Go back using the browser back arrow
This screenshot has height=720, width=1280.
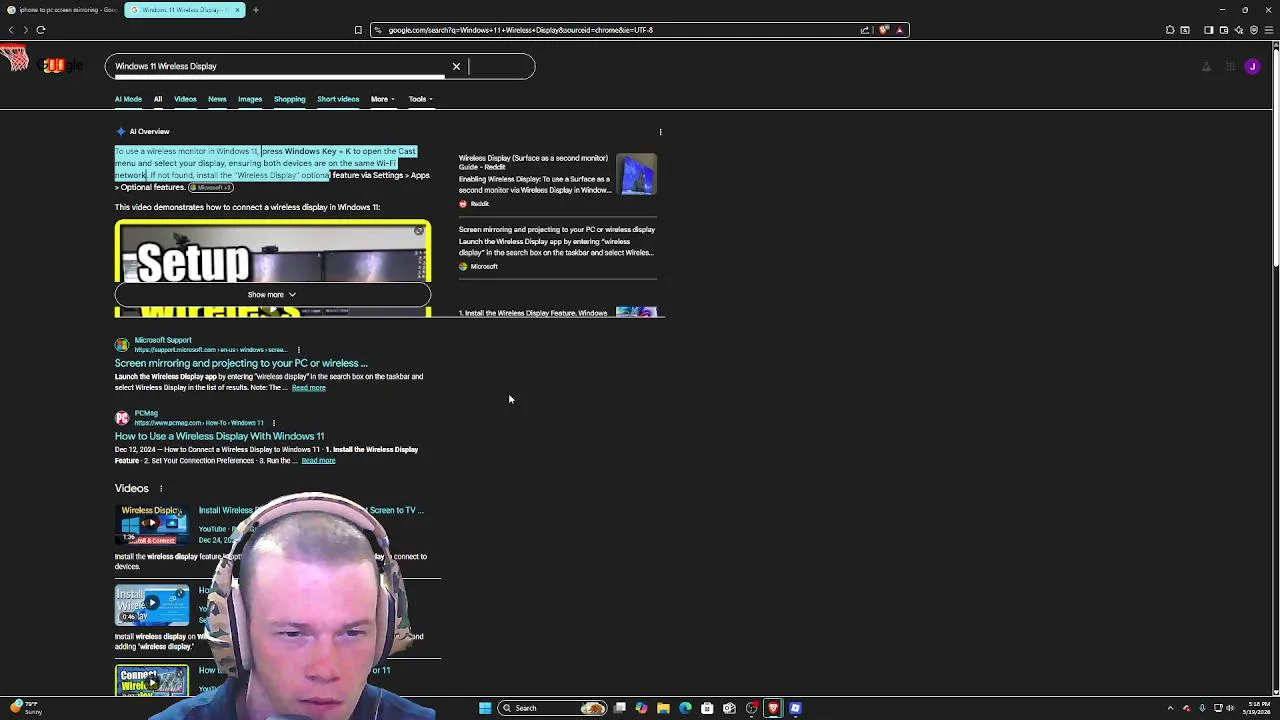click(11, 30)
